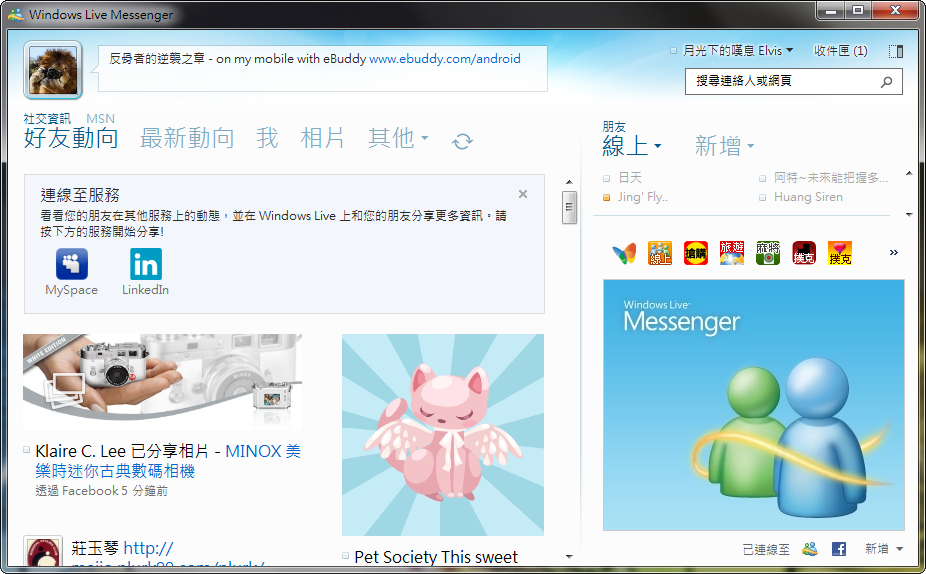Click status icon beside 阿特 contact
This screenshot has width=926, height=574.
click(x=762, y=178)
